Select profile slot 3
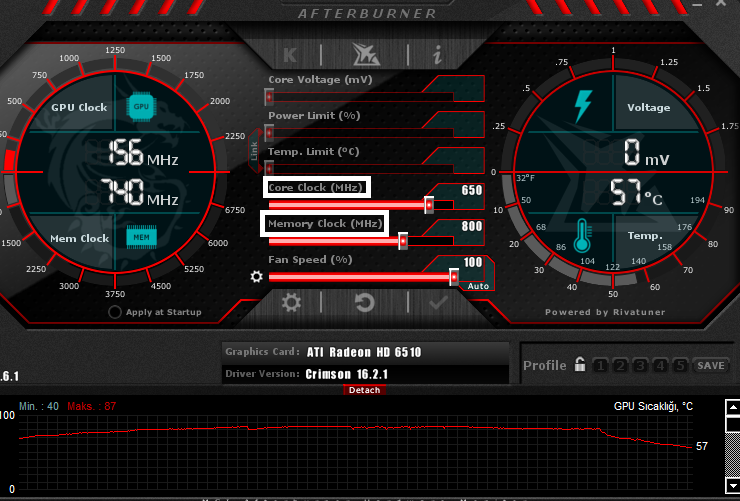The height and width of the screenshot is (501, 740). (x=640, y=366)
